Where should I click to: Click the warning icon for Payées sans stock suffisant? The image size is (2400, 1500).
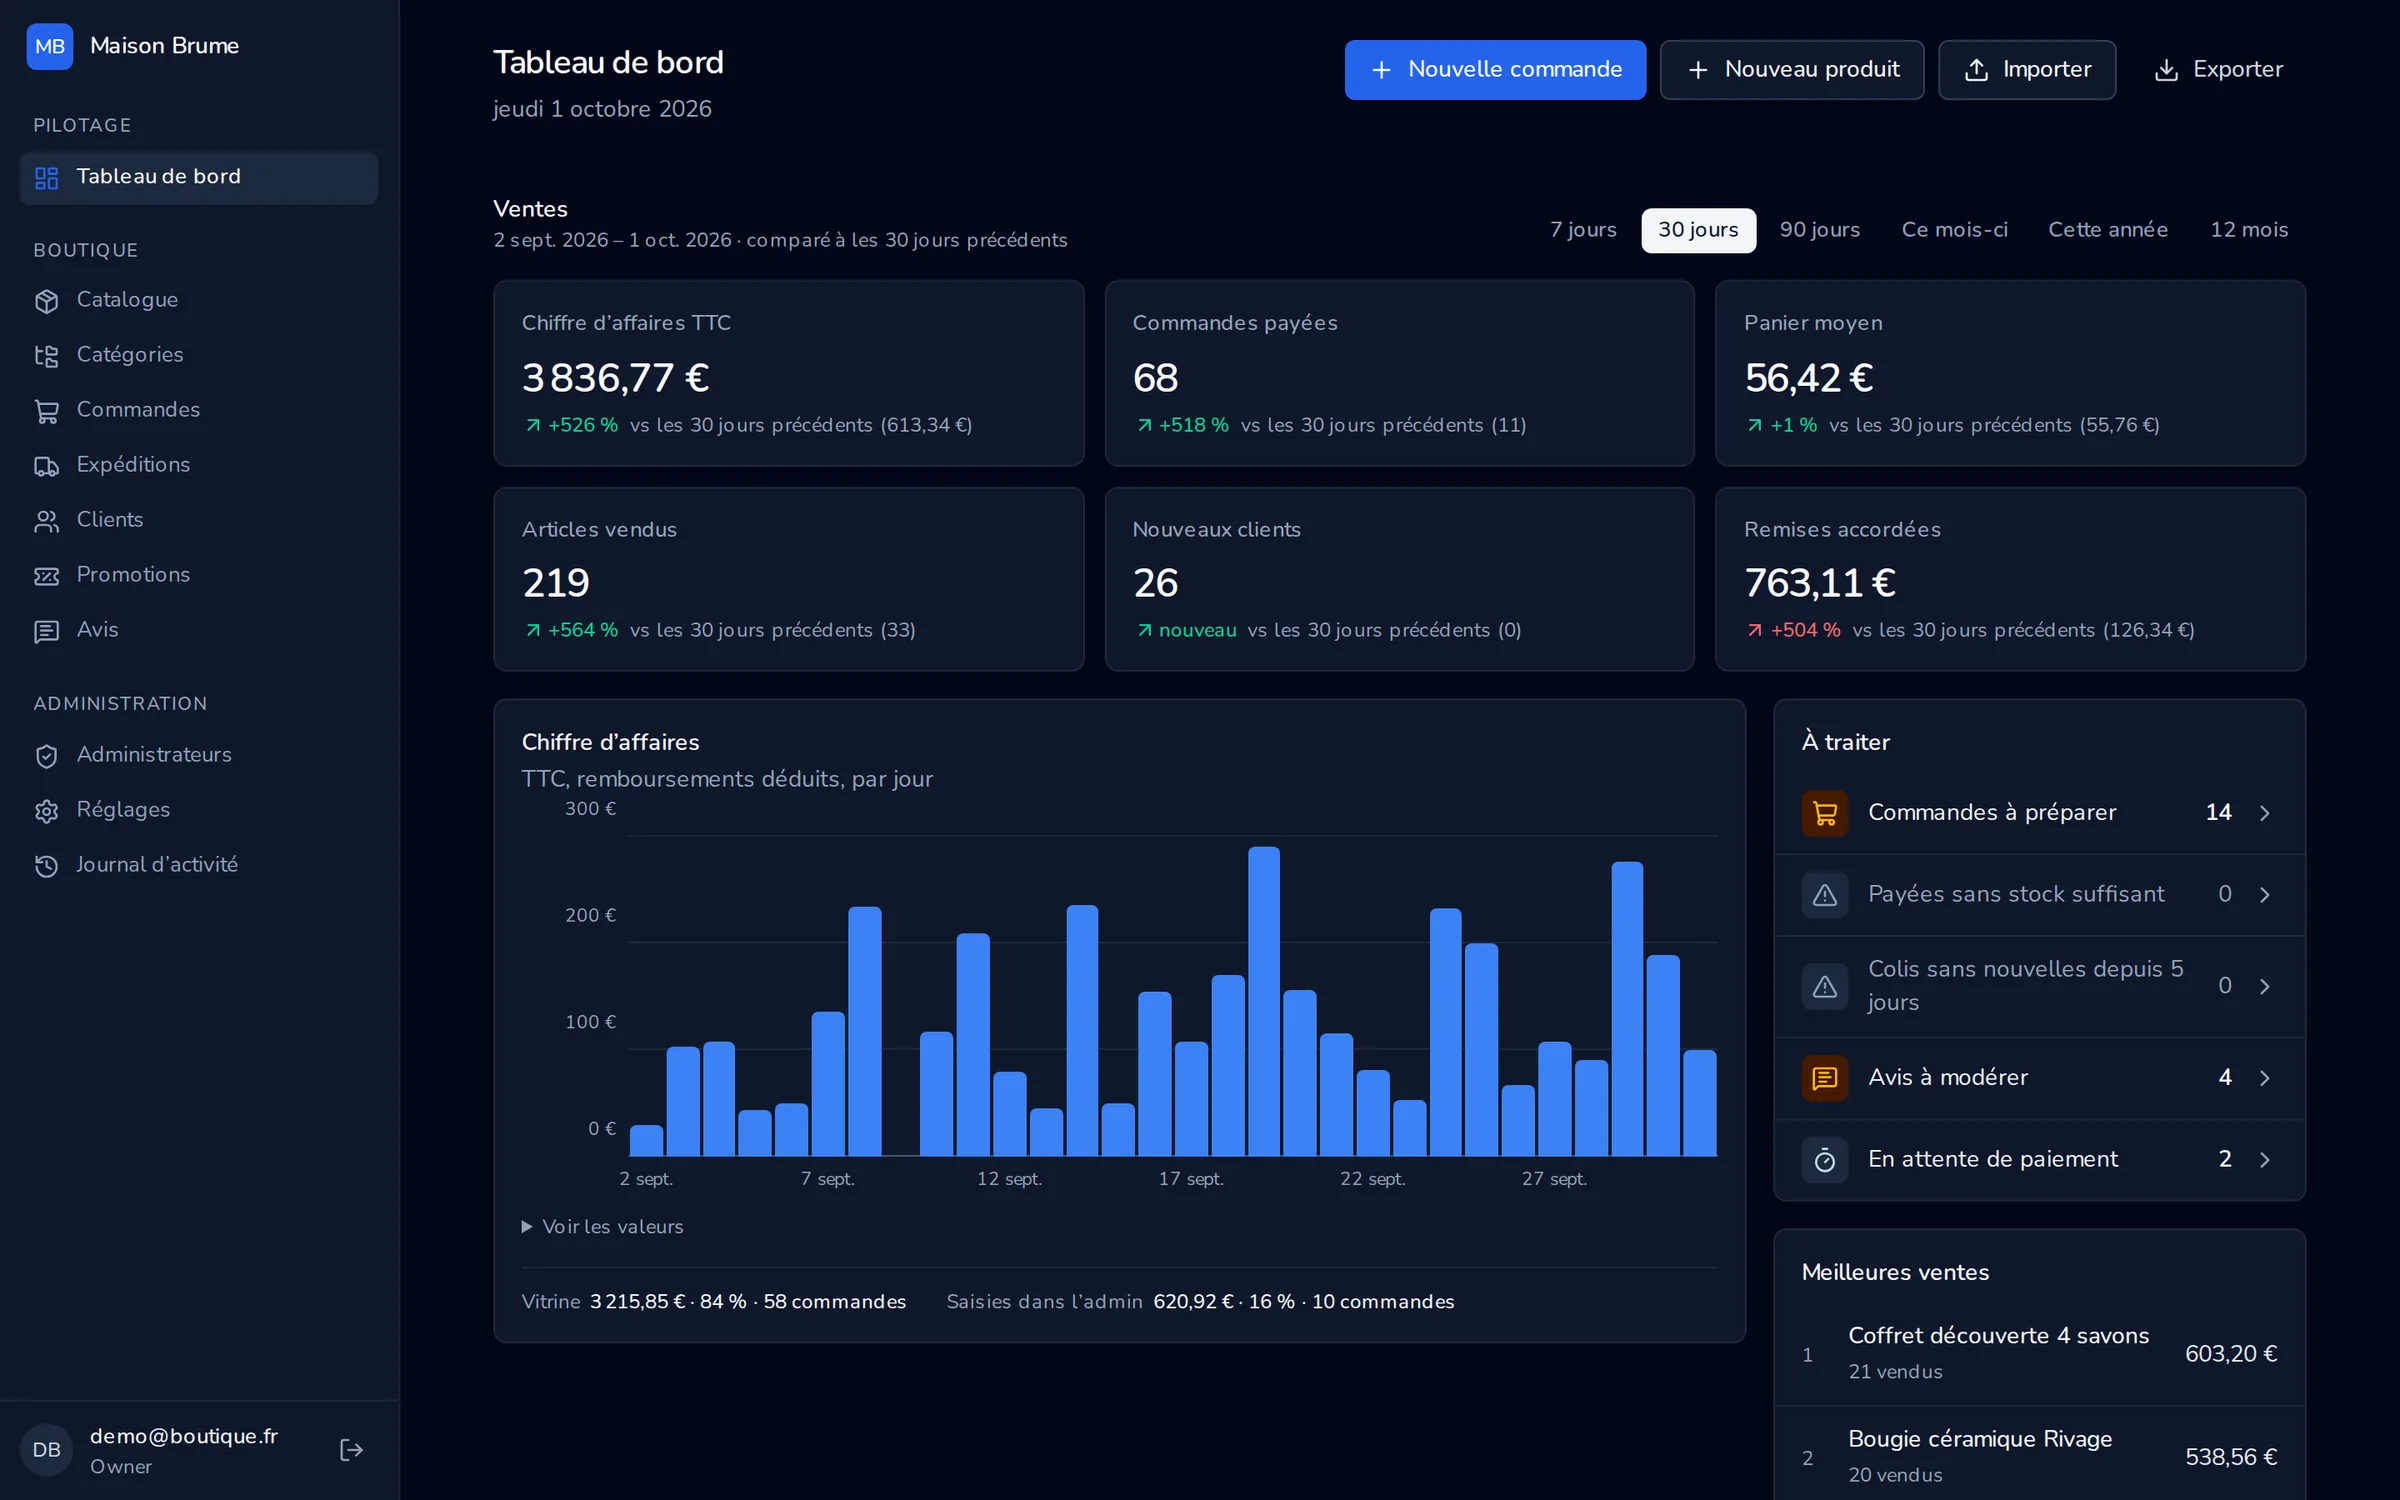click(x=1825, y=895)
